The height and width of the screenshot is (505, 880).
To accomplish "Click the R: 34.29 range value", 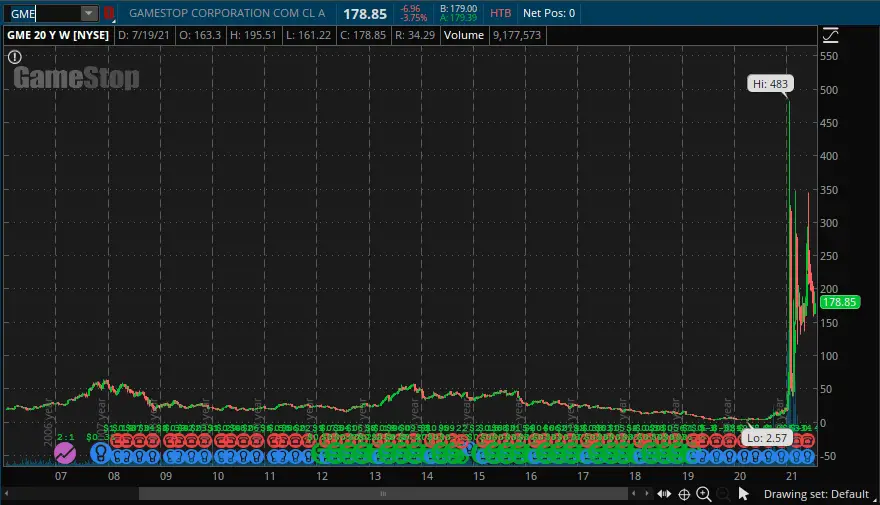I will (415, 35).
